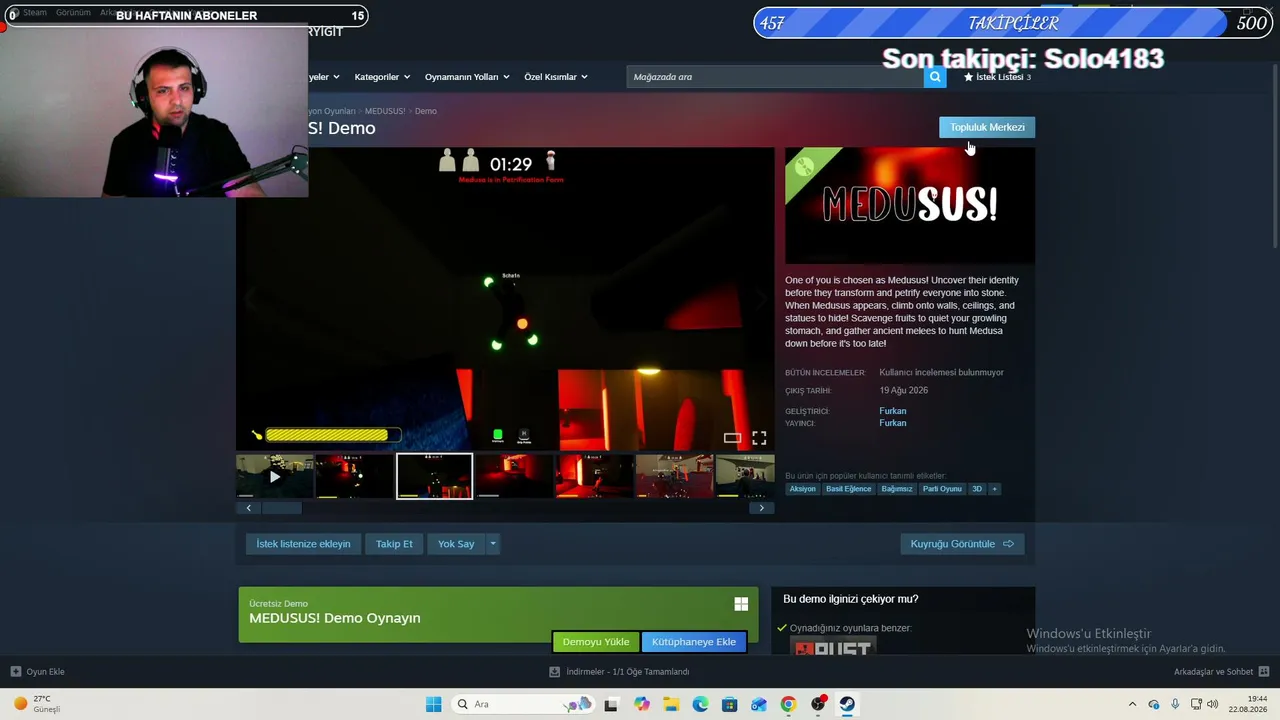Select the sixth screenshot thumbnail
This screenshot has height=720, width=1280.
pos(675,476)
